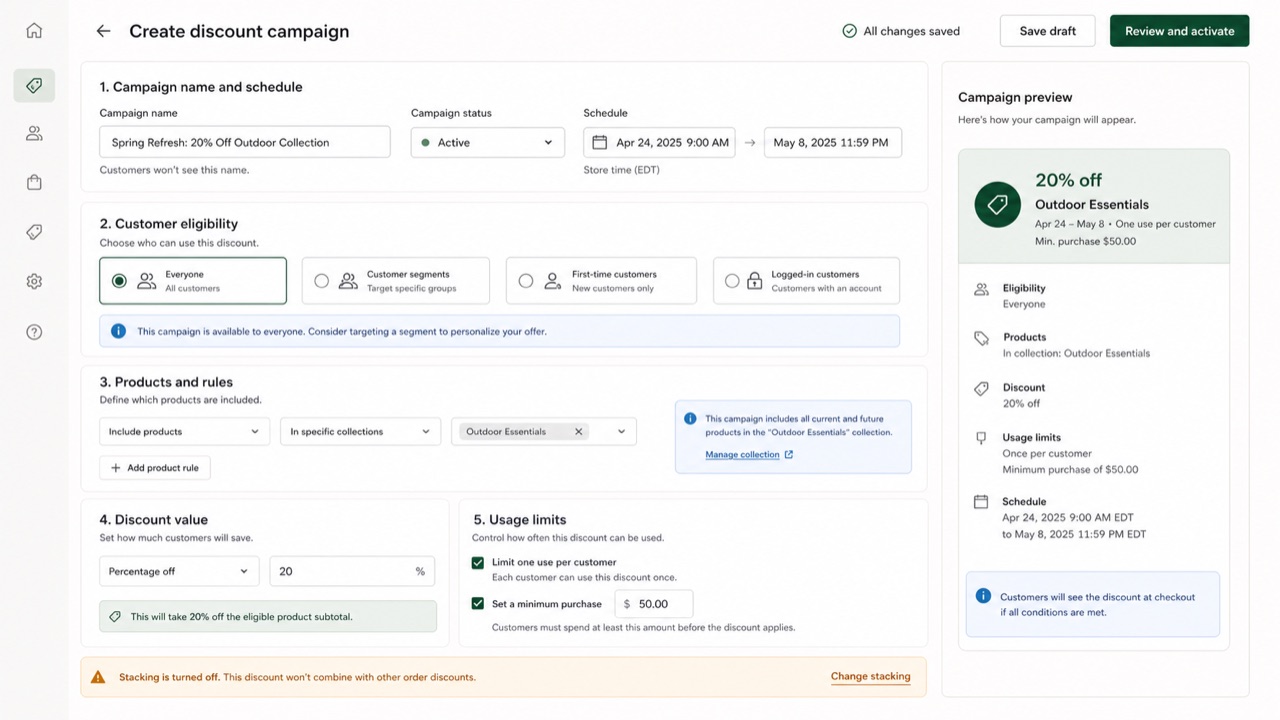Screen dimensions: 1280x720
Task: Remove the Outdoor Essentials chip with the X
Action: (578, 432)
